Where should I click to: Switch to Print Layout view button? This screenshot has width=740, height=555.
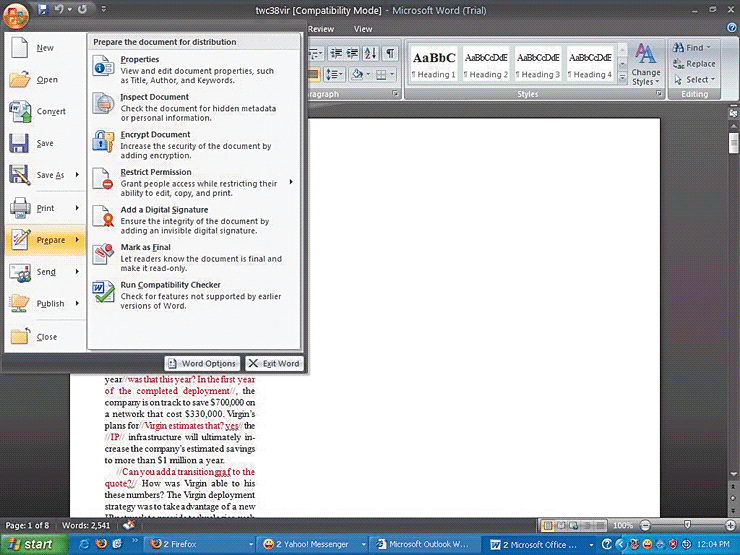click(x=547, y=525)
